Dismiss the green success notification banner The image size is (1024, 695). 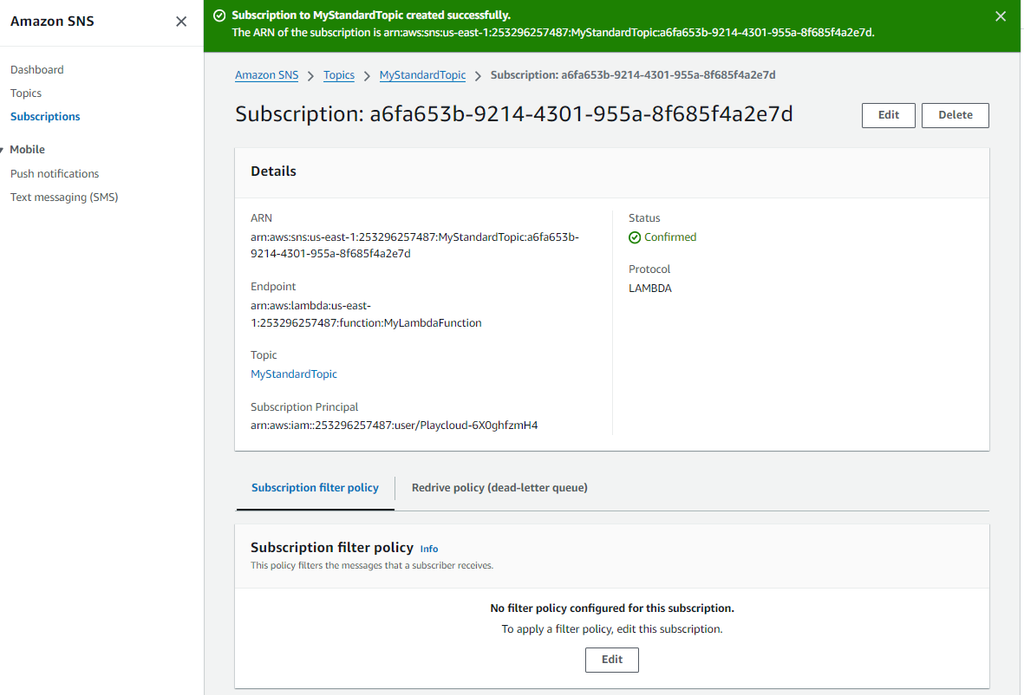tap(1001, 16)
